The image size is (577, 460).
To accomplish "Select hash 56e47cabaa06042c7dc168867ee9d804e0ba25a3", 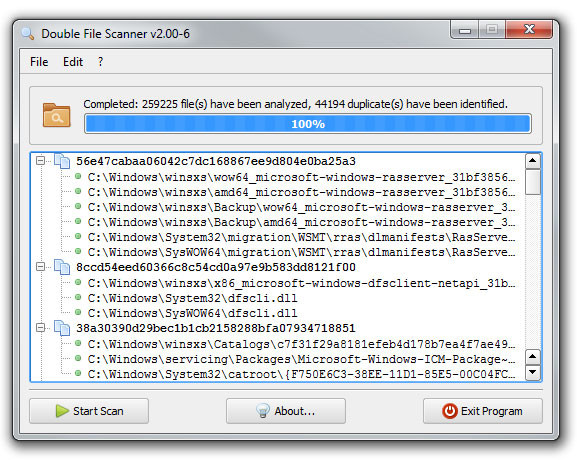I will click(216, 161).
